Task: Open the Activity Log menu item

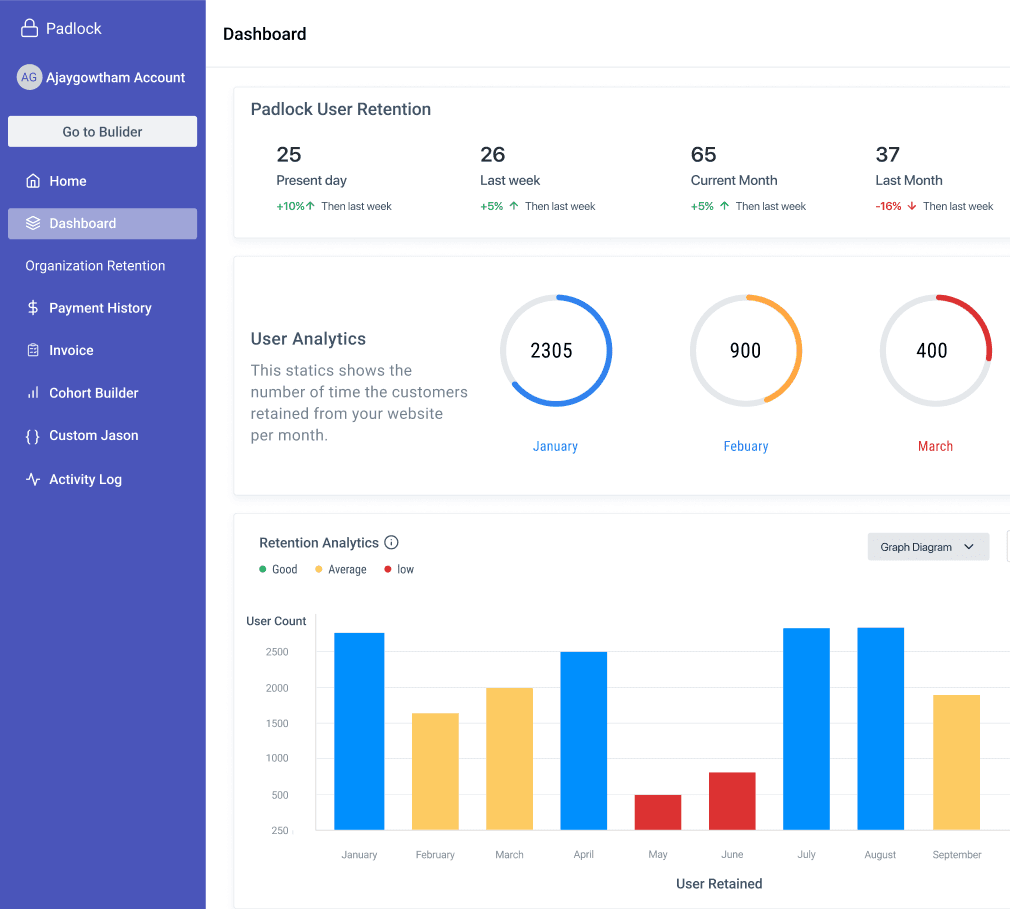Action: click(x=85, y=480)
